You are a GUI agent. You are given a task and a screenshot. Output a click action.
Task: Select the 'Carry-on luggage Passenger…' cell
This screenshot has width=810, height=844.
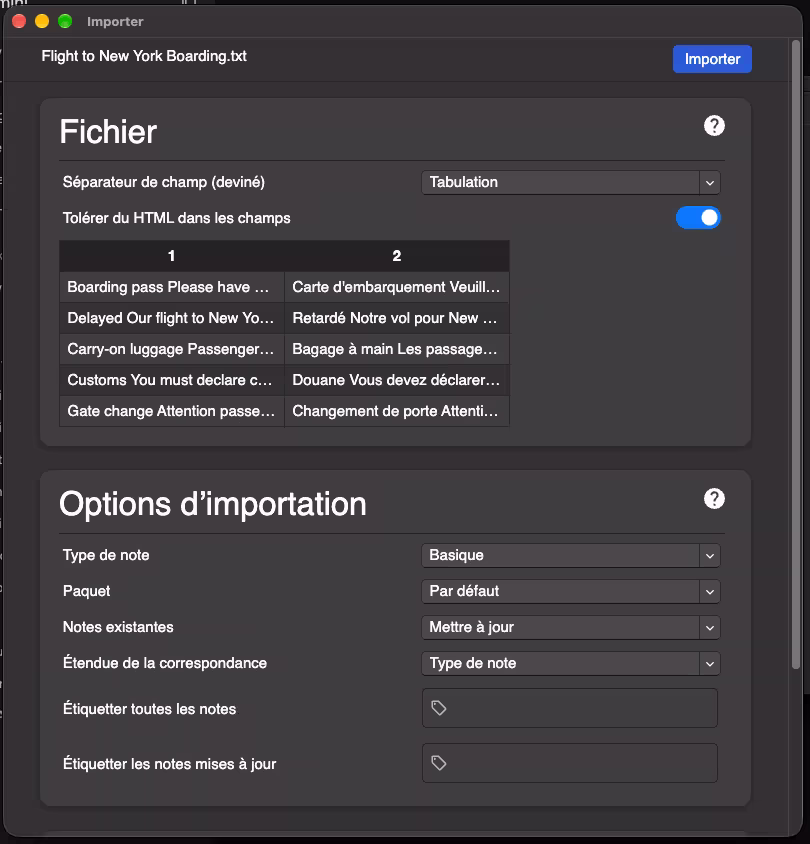(172, 349)
